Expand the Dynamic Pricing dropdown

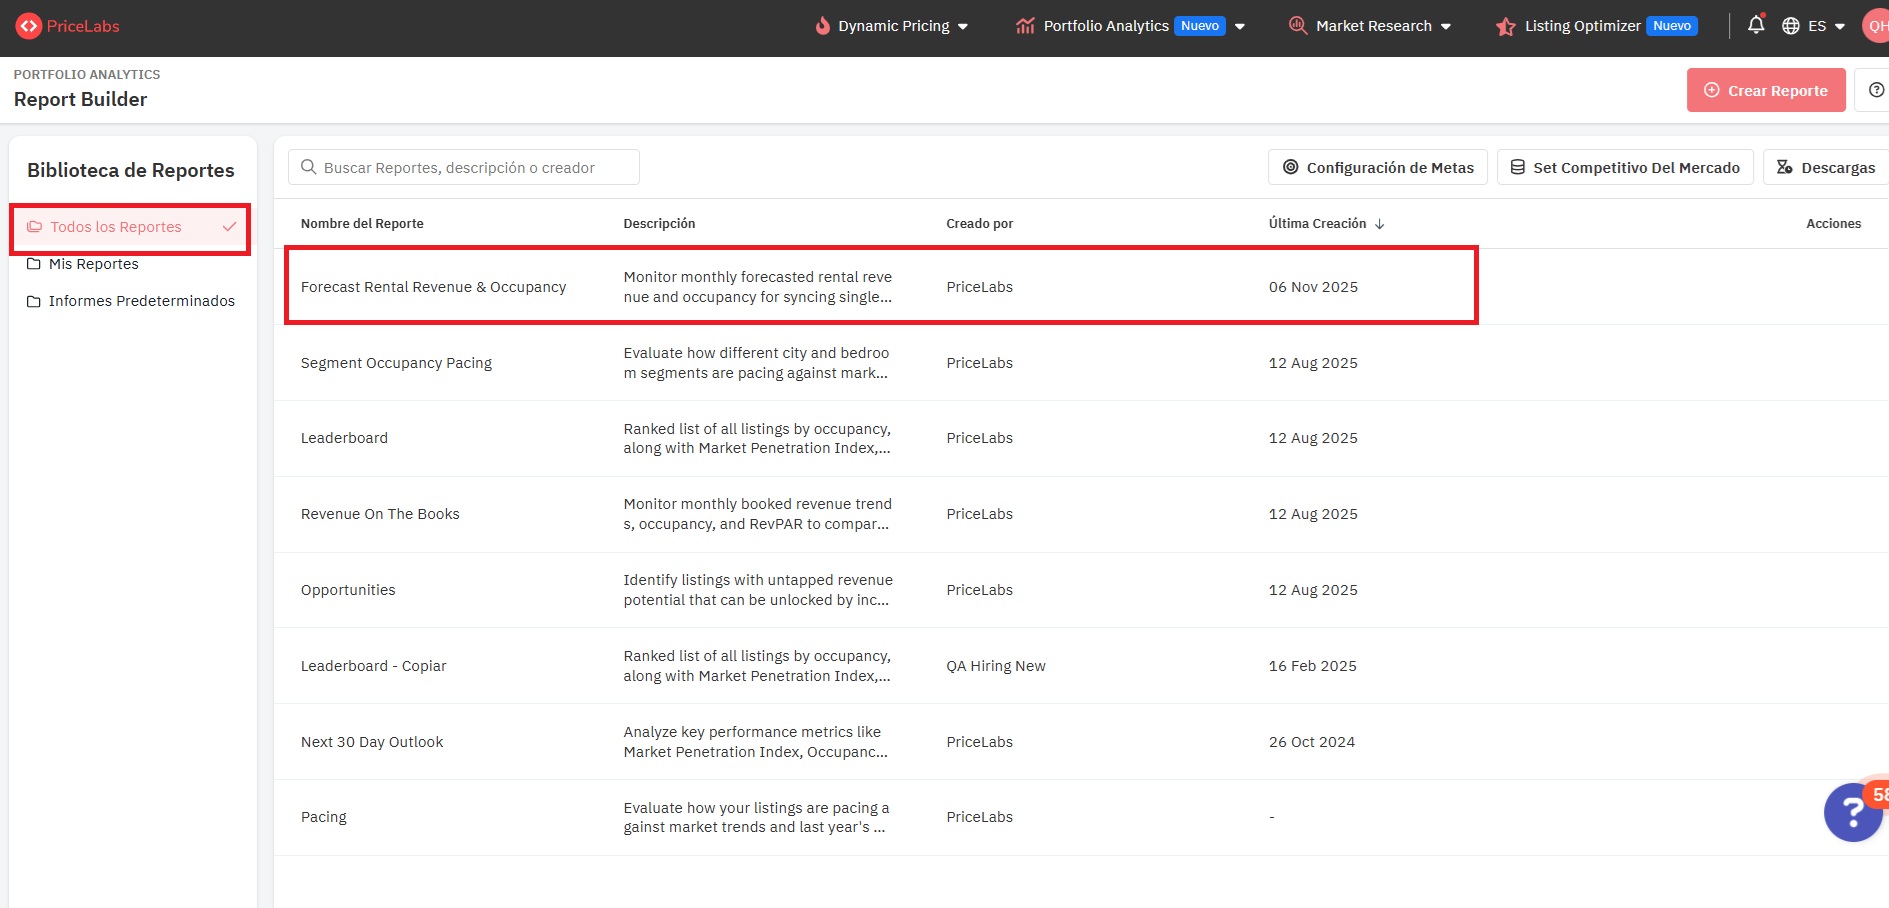(962, 27)
